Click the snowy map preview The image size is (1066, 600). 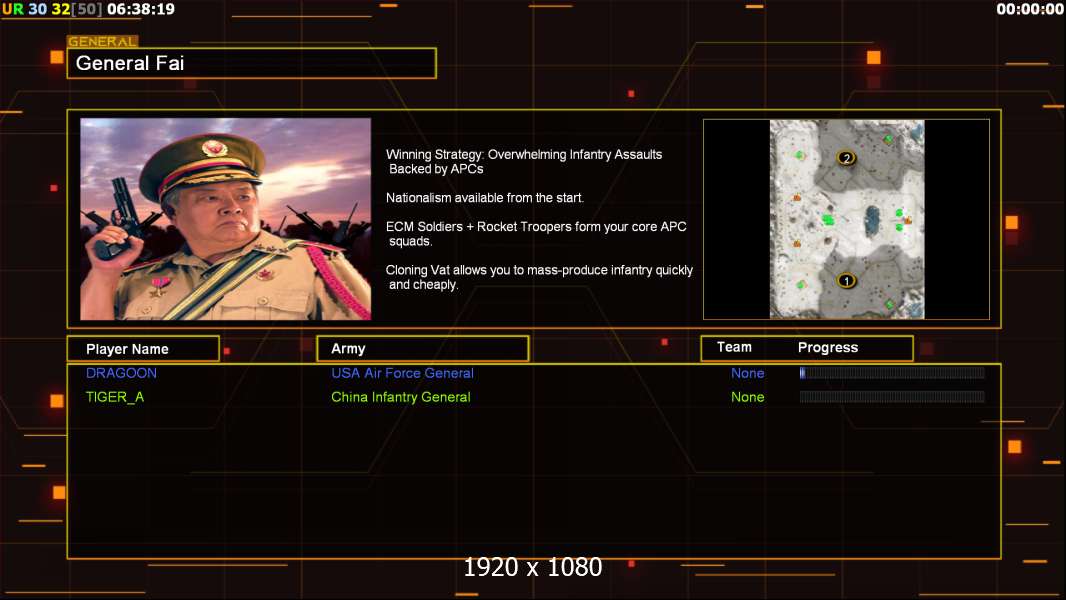coord(846,219)
